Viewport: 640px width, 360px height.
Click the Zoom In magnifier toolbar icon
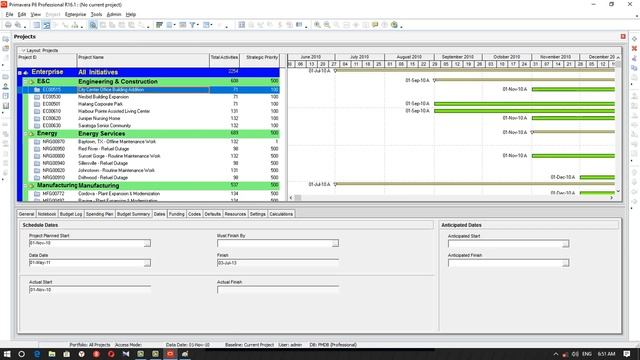[x=317, y=25]
